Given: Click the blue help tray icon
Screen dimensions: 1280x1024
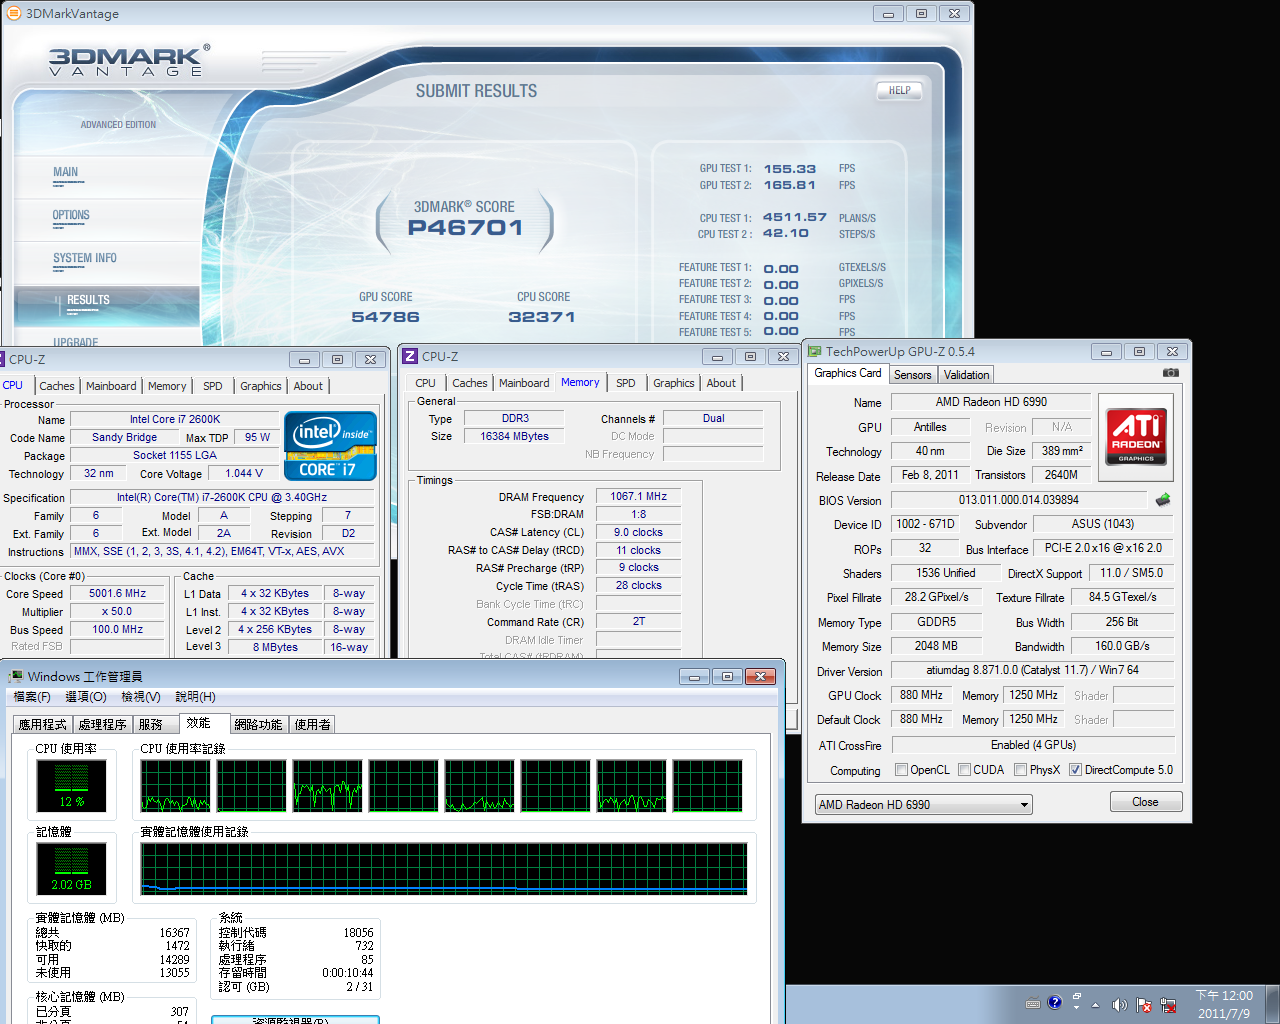Looking at the screenshot, I should (1054, 1002).
